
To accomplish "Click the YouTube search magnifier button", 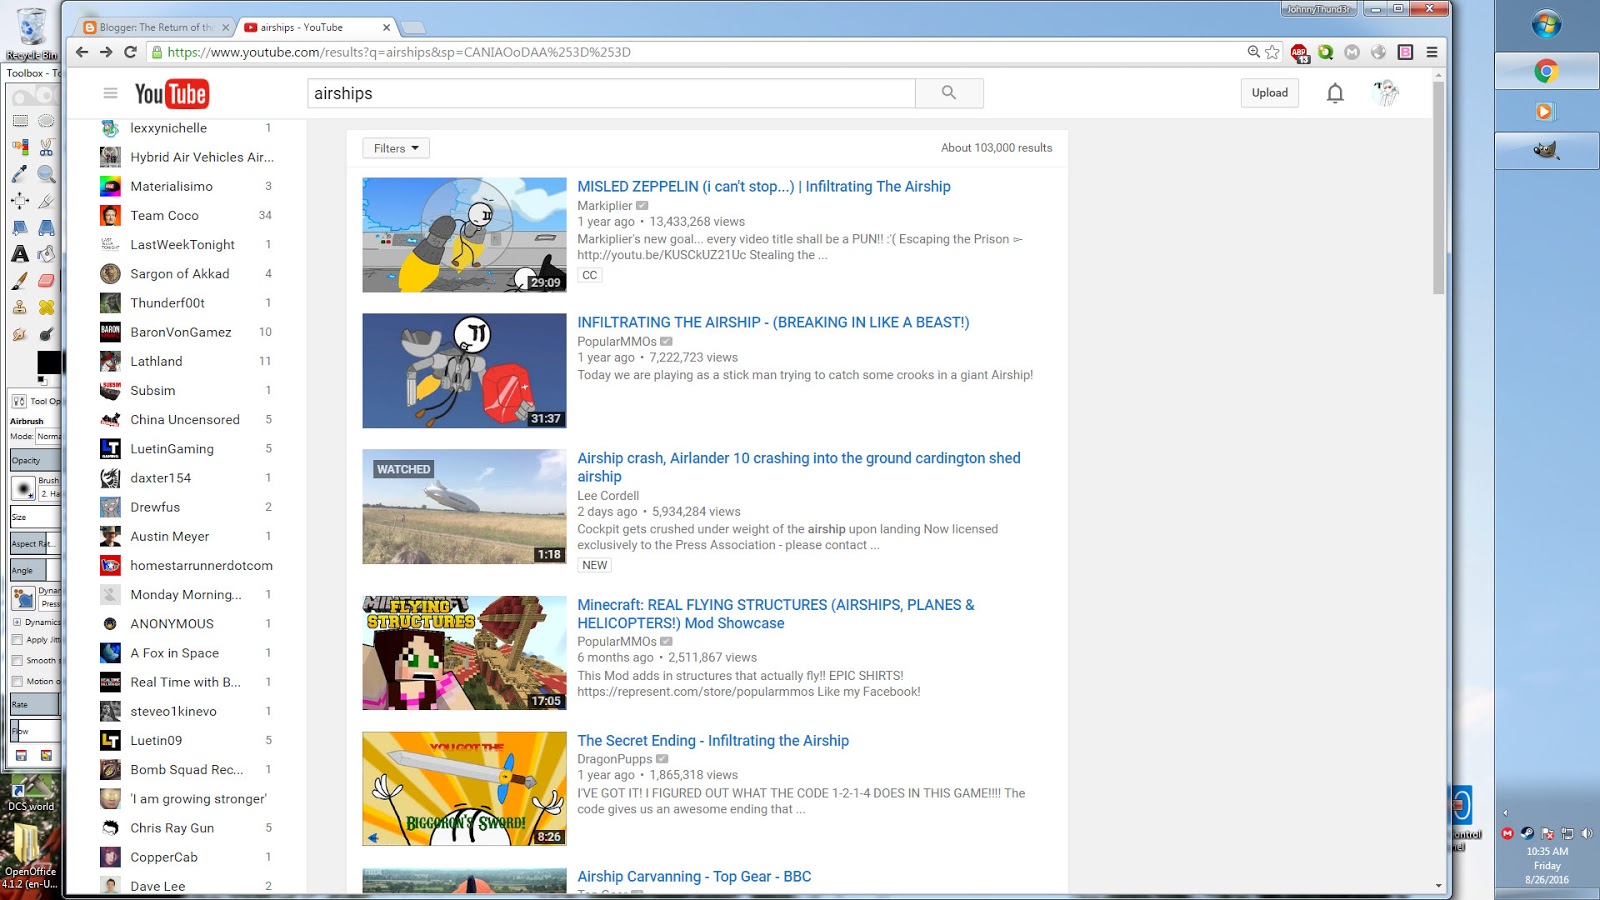I will (949, 93).
